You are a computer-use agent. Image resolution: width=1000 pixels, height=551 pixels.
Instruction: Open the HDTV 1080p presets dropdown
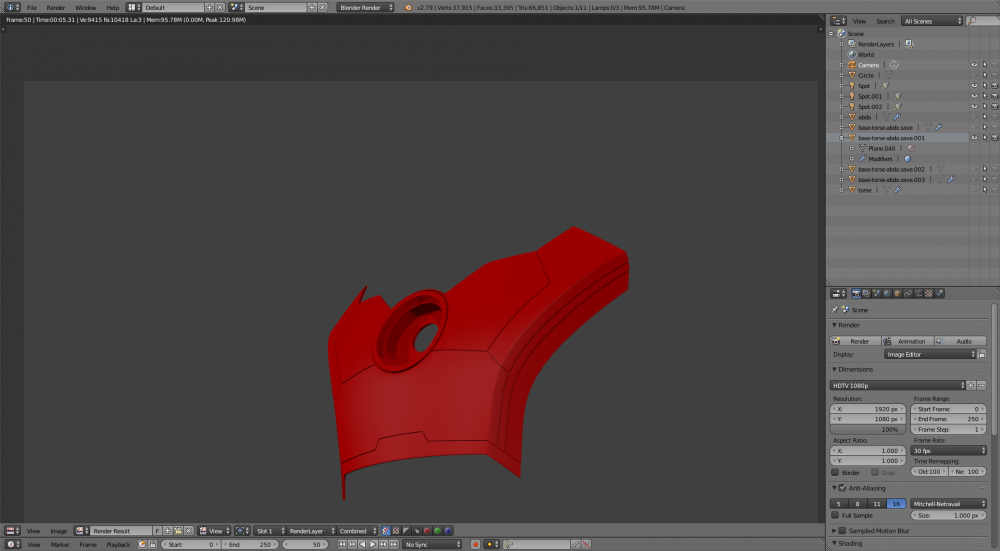pos(897,385)
